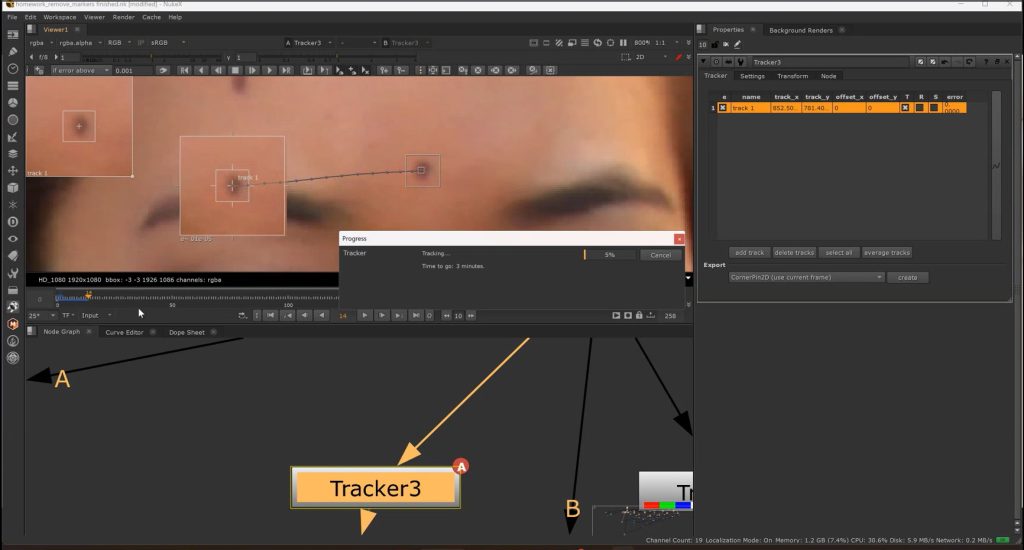Click the wrench icon on Tracker3 panel

pyautogui.click(x=741, y=62)
